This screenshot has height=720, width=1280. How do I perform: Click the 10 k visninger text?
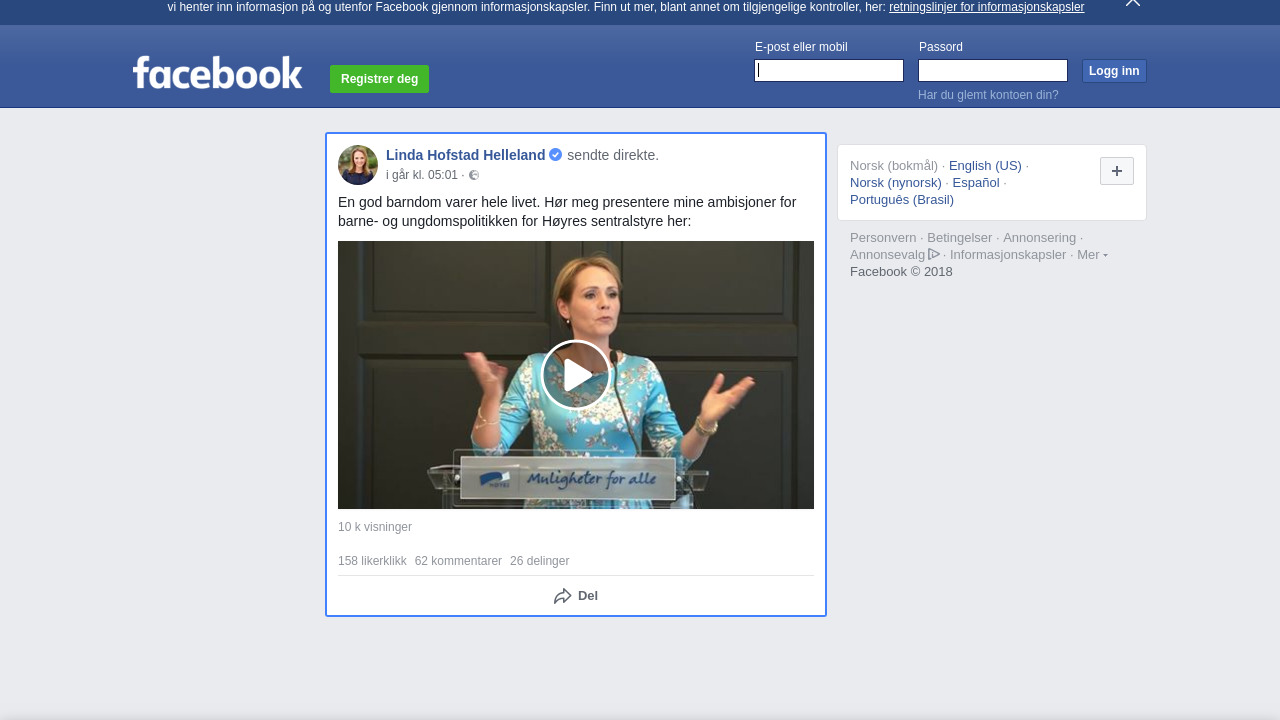375,527
